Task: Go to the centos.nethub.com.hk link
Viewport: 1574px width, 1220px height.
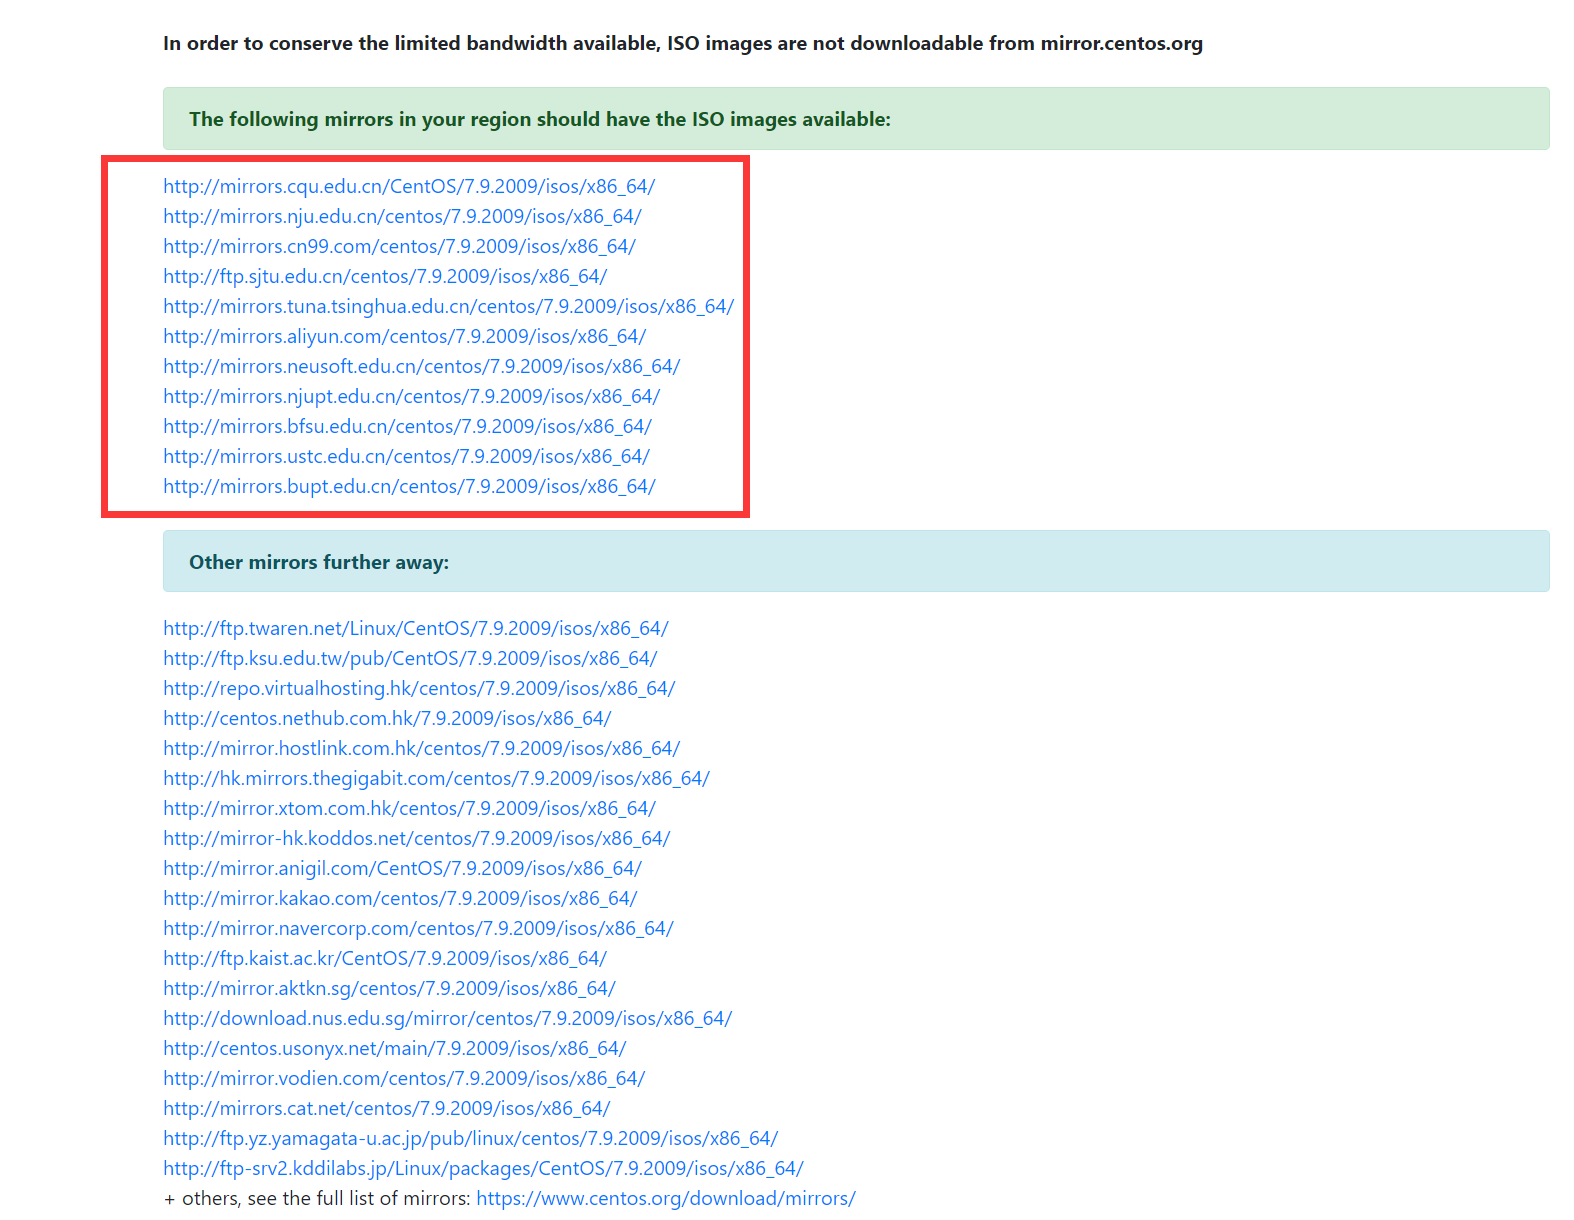Action: click(387, 718)
